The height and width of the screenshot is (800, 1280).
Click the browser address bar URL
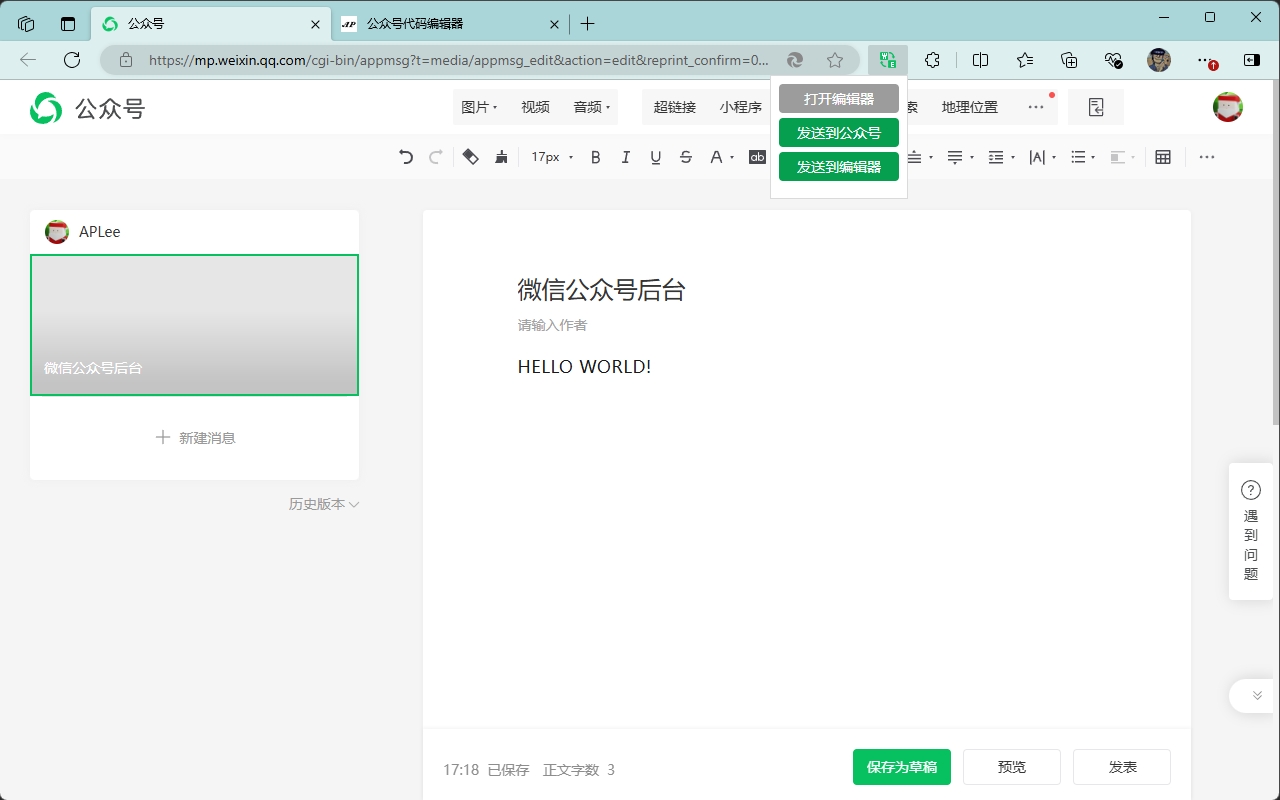point(459,60)
